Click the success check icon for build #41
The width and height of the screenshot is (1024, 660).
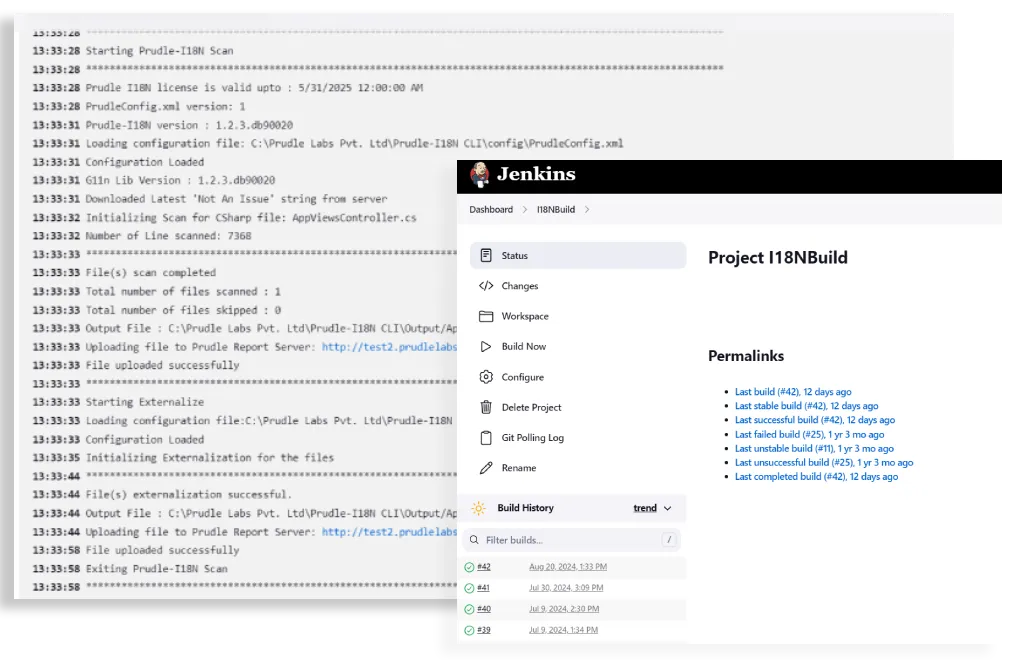click(469, 588)
